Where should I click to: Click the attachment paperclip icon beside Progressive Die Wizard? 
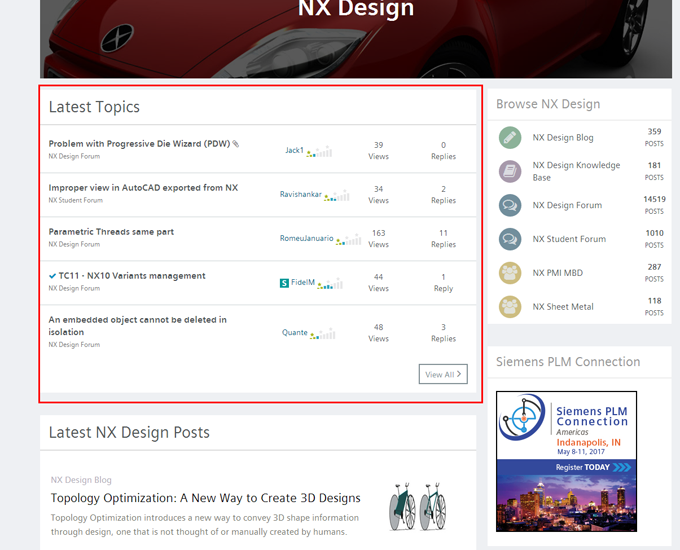pyautogui.click(x=236, y=144)
